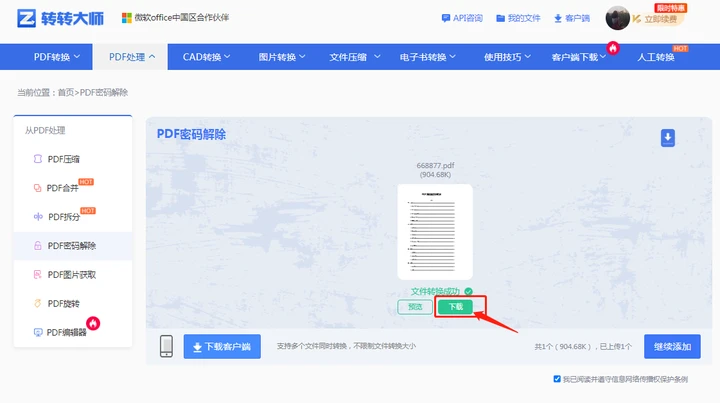Click the (904.68K) file size text
Screen dimensions: 720x403
click(x=435, y=174)
